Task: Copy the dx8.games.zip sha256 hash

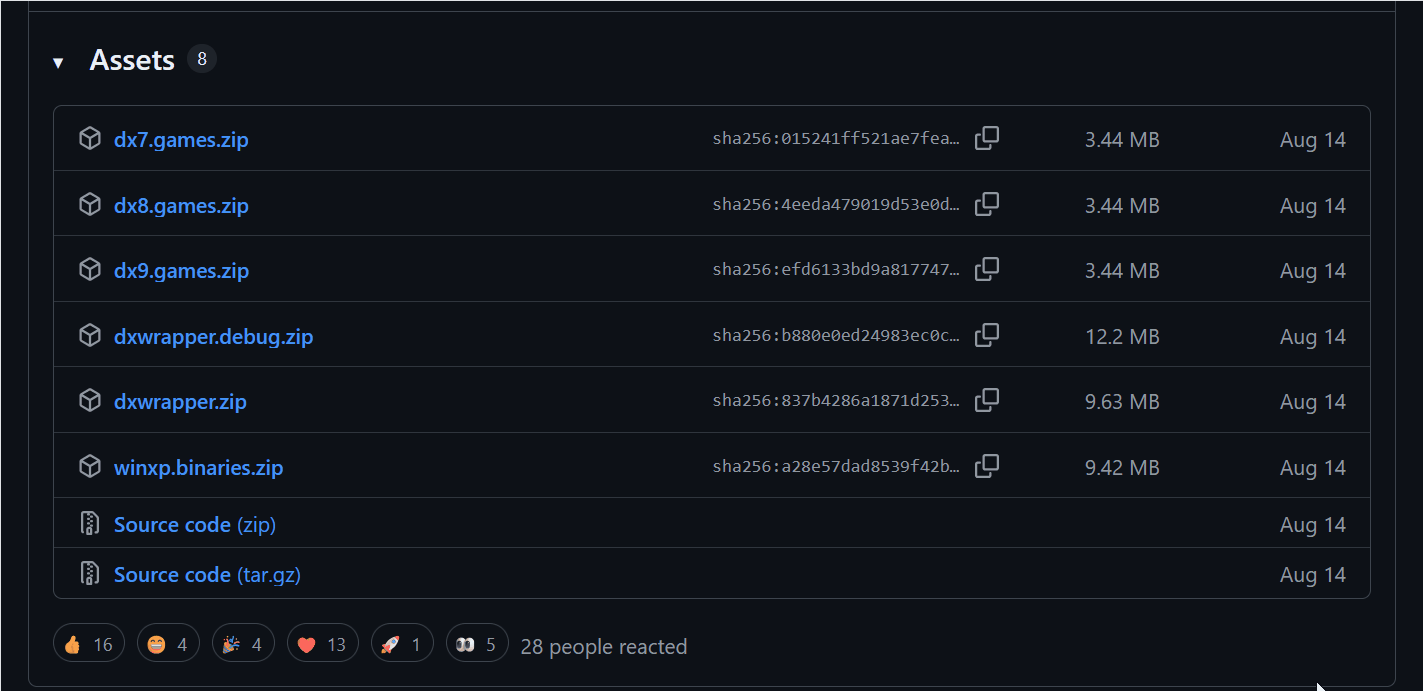Action: pos(987,205)
